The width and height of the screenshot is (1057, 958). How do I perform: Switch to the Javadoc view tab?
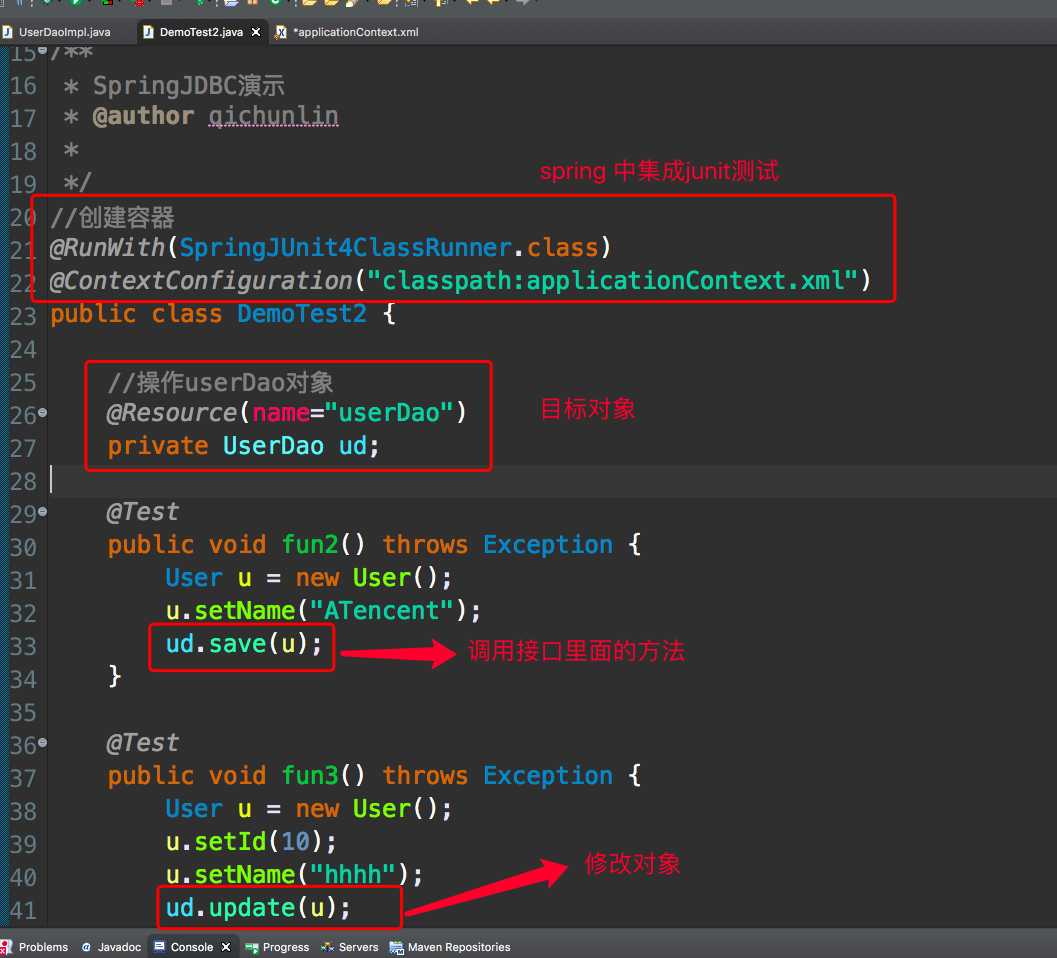tap(112, 947)
